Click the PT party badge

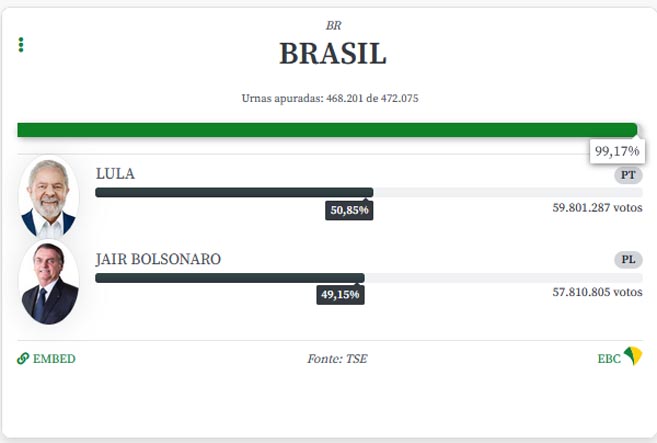pos(628,175)
